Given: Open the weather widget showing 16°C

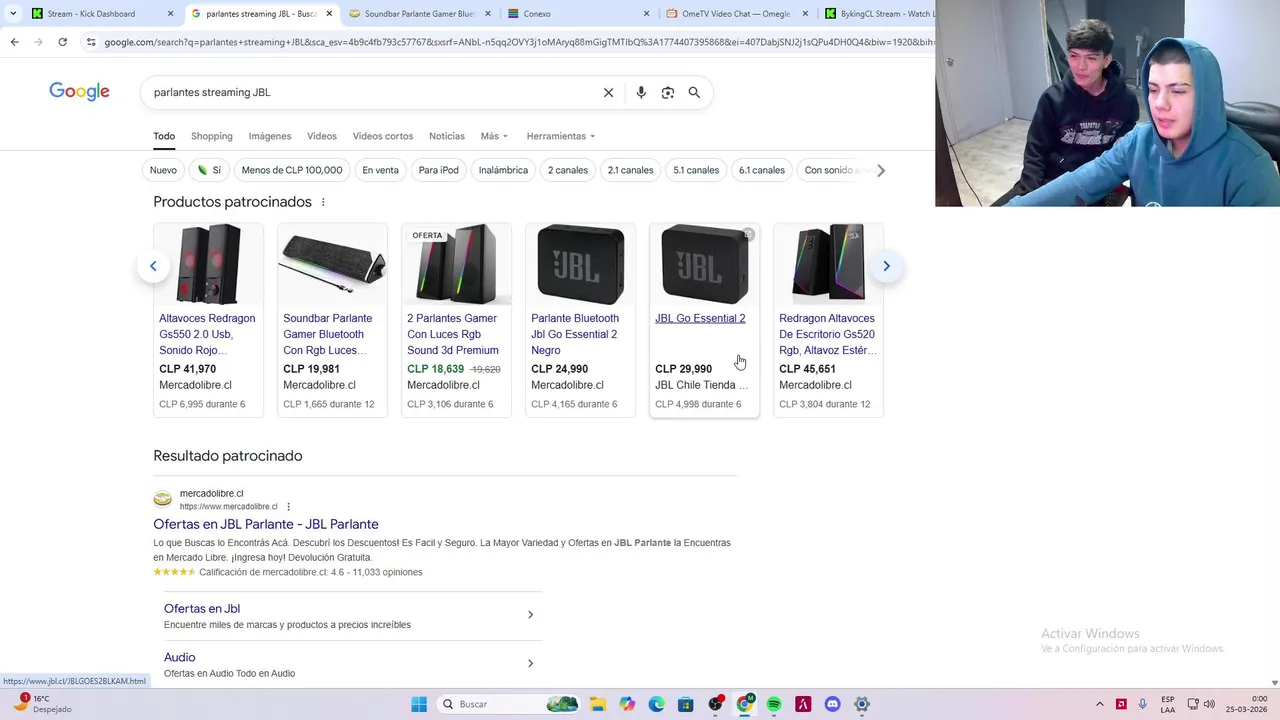Looking at the screenshot, I should (42, 704).
